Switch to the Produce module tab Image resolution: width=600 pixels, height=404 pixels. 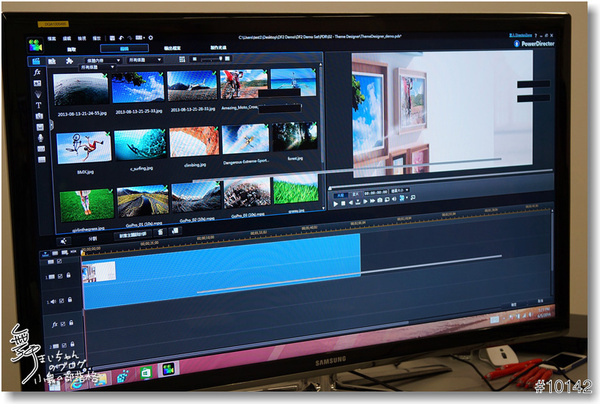click(172, 48)
